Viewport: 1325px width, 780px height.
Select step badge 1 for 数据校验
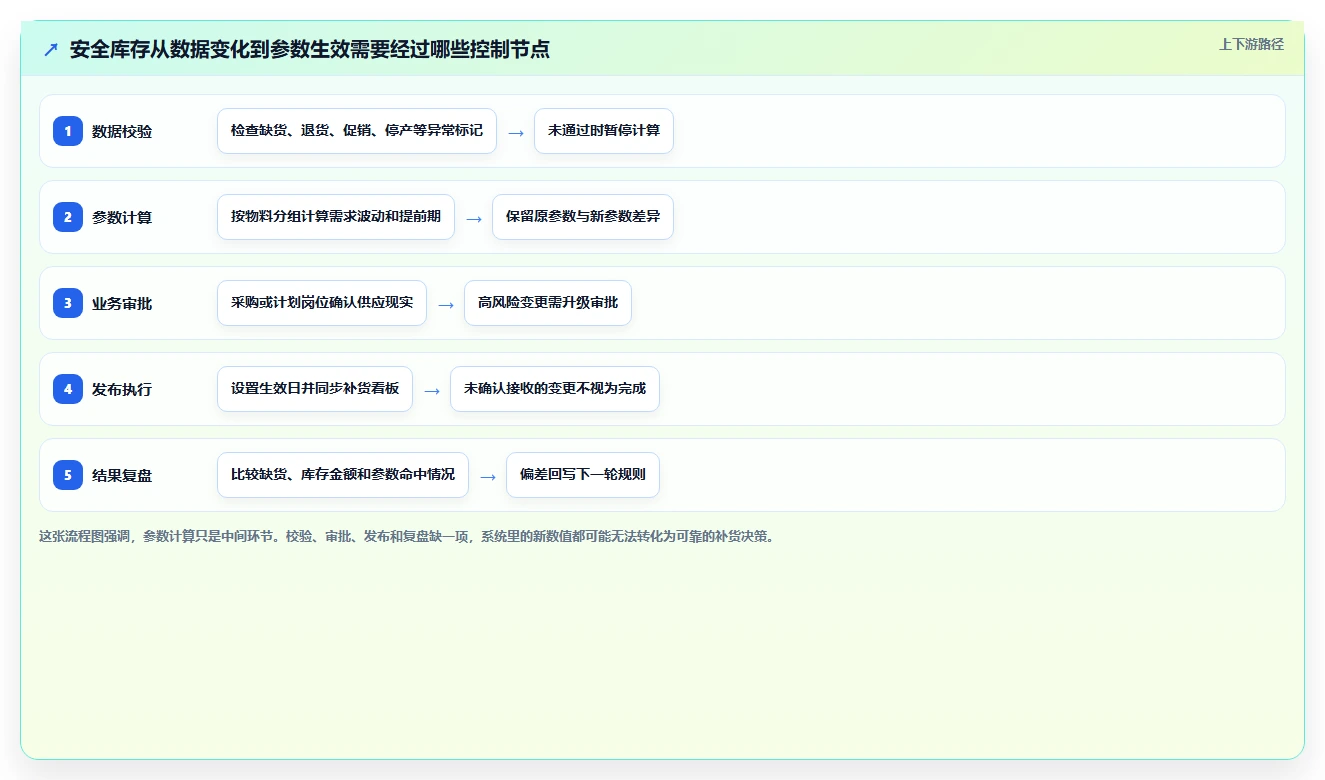68,131
